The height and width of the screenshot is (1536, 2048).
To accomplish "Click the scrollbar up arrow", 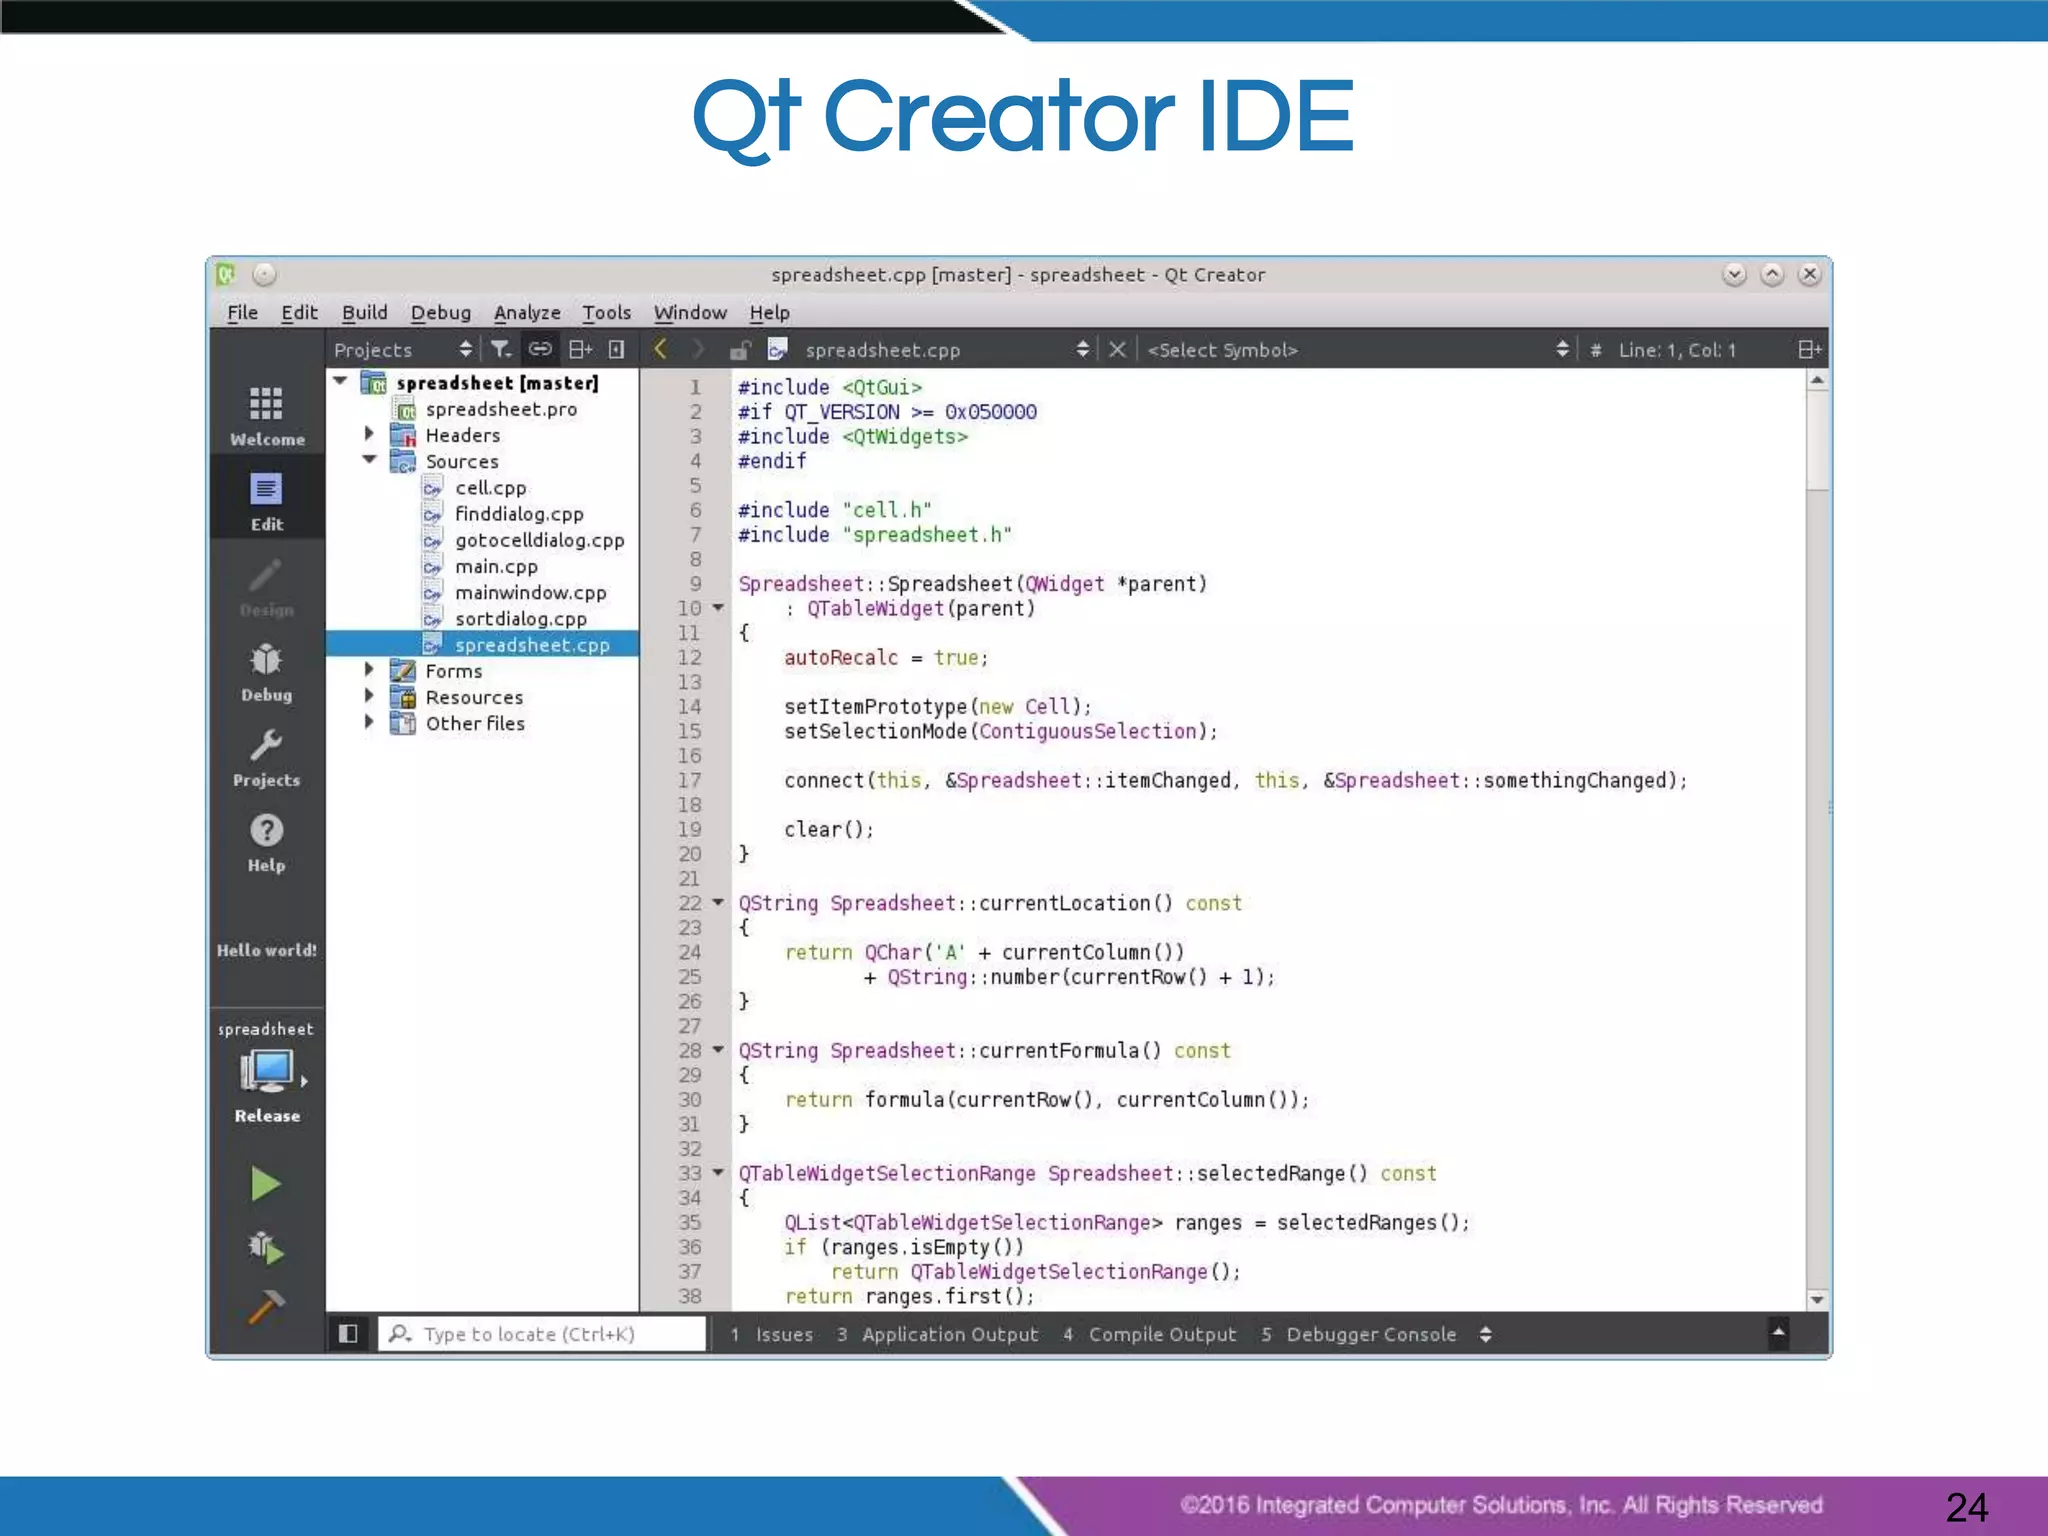I will coord(1817,380).
